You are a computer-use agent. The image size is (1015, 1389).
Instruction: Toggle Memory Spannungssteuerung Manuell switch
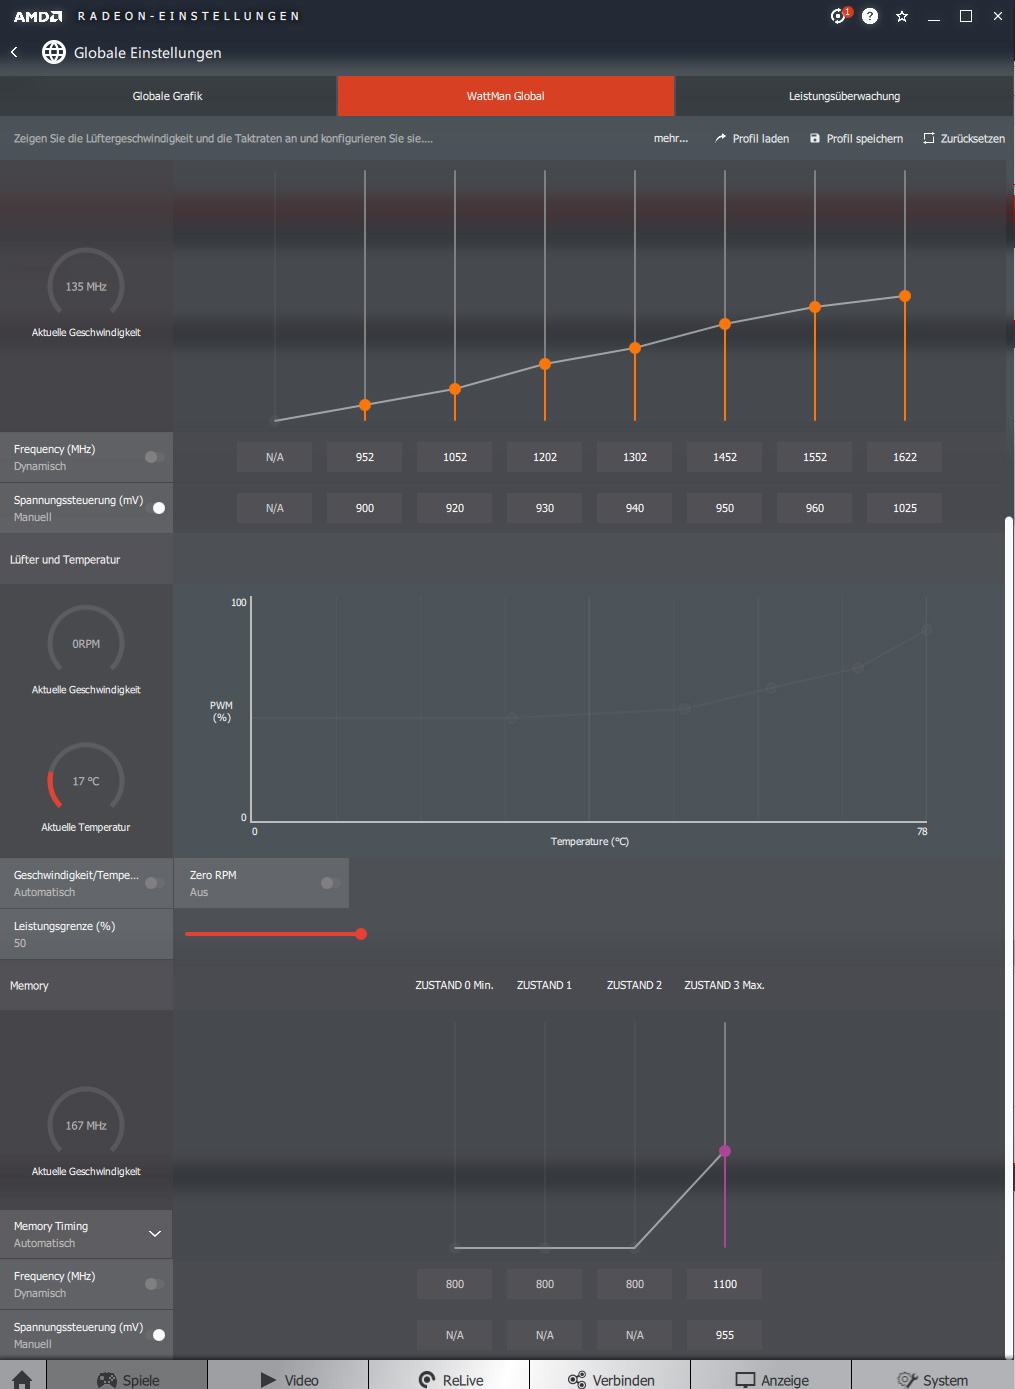(155, 1335)
